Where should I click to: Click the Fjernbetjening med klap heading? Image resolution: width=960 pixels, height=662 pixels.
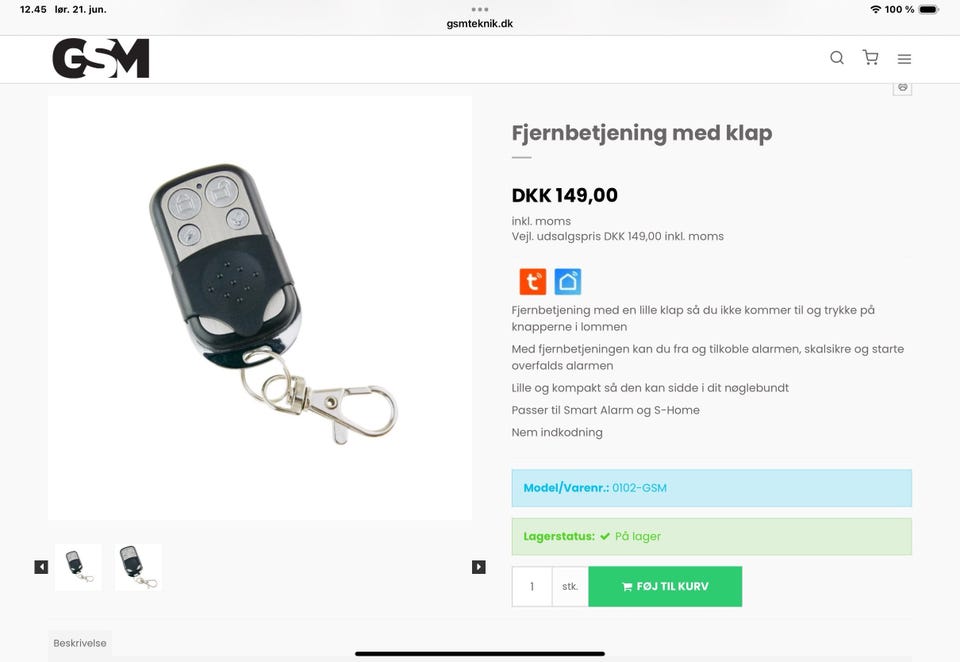tap(642, 133)
